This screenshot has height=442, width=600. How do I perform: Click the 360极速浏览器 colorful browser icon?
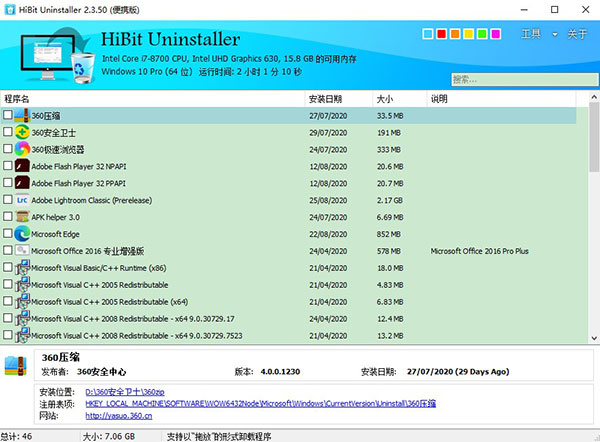[22, 150]
